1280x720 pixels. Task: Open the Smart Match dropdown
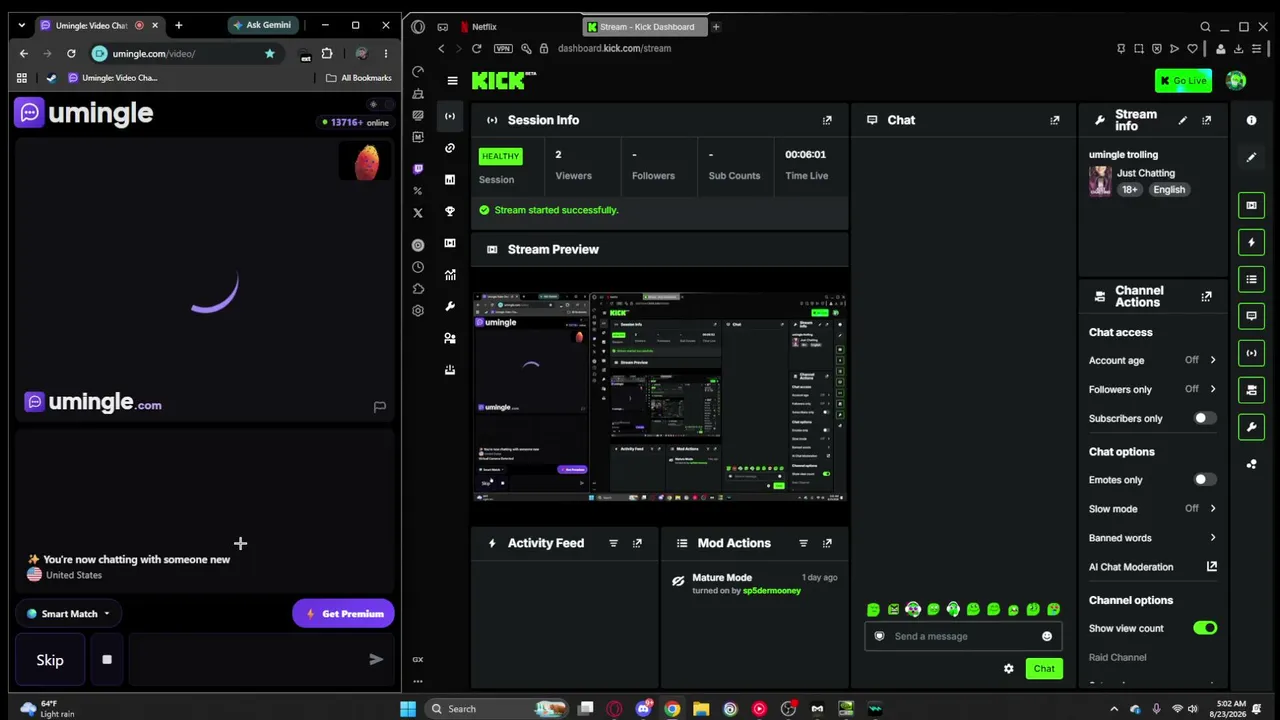pos(68,614)
